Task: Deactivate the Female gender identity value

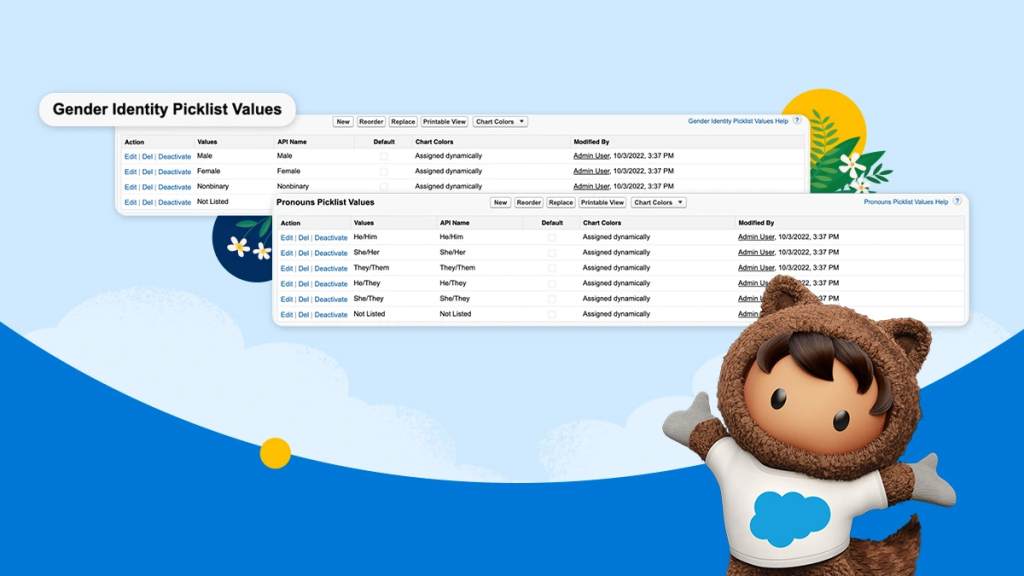Action: (174, 172)
